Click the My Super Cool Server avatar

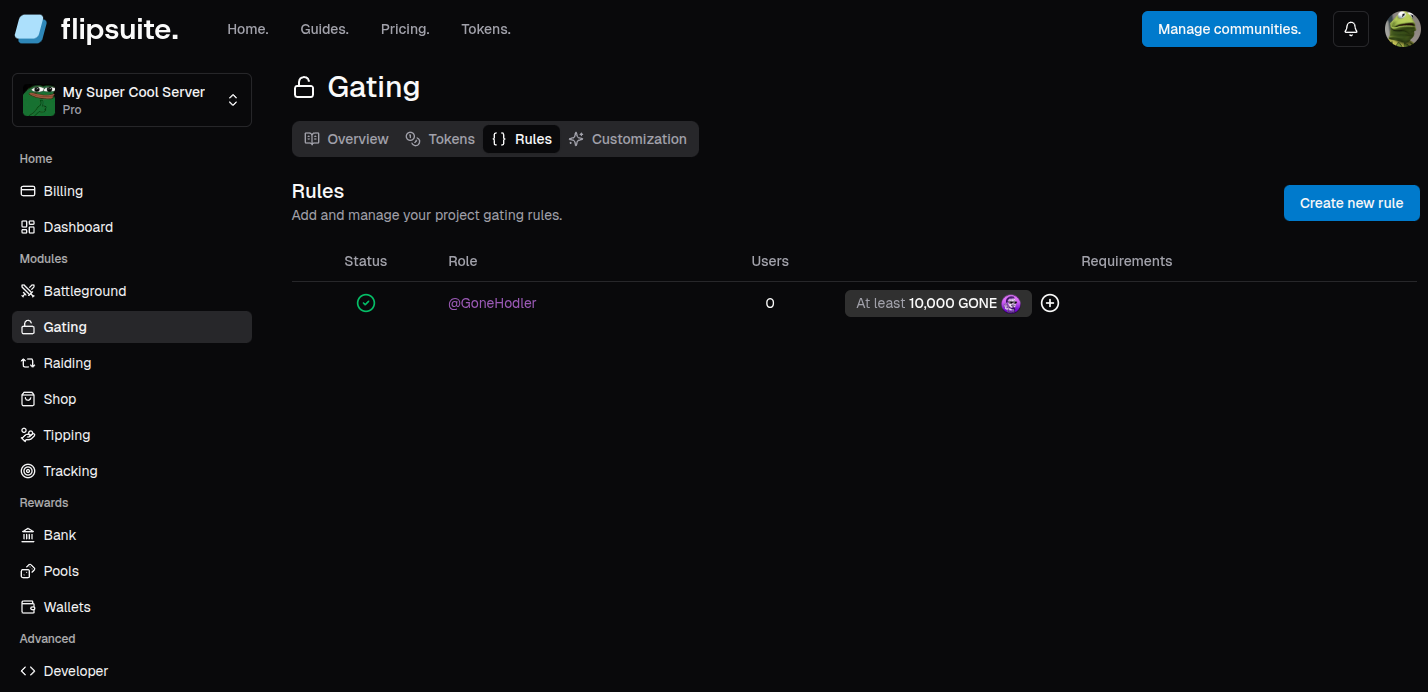point(39,100)
